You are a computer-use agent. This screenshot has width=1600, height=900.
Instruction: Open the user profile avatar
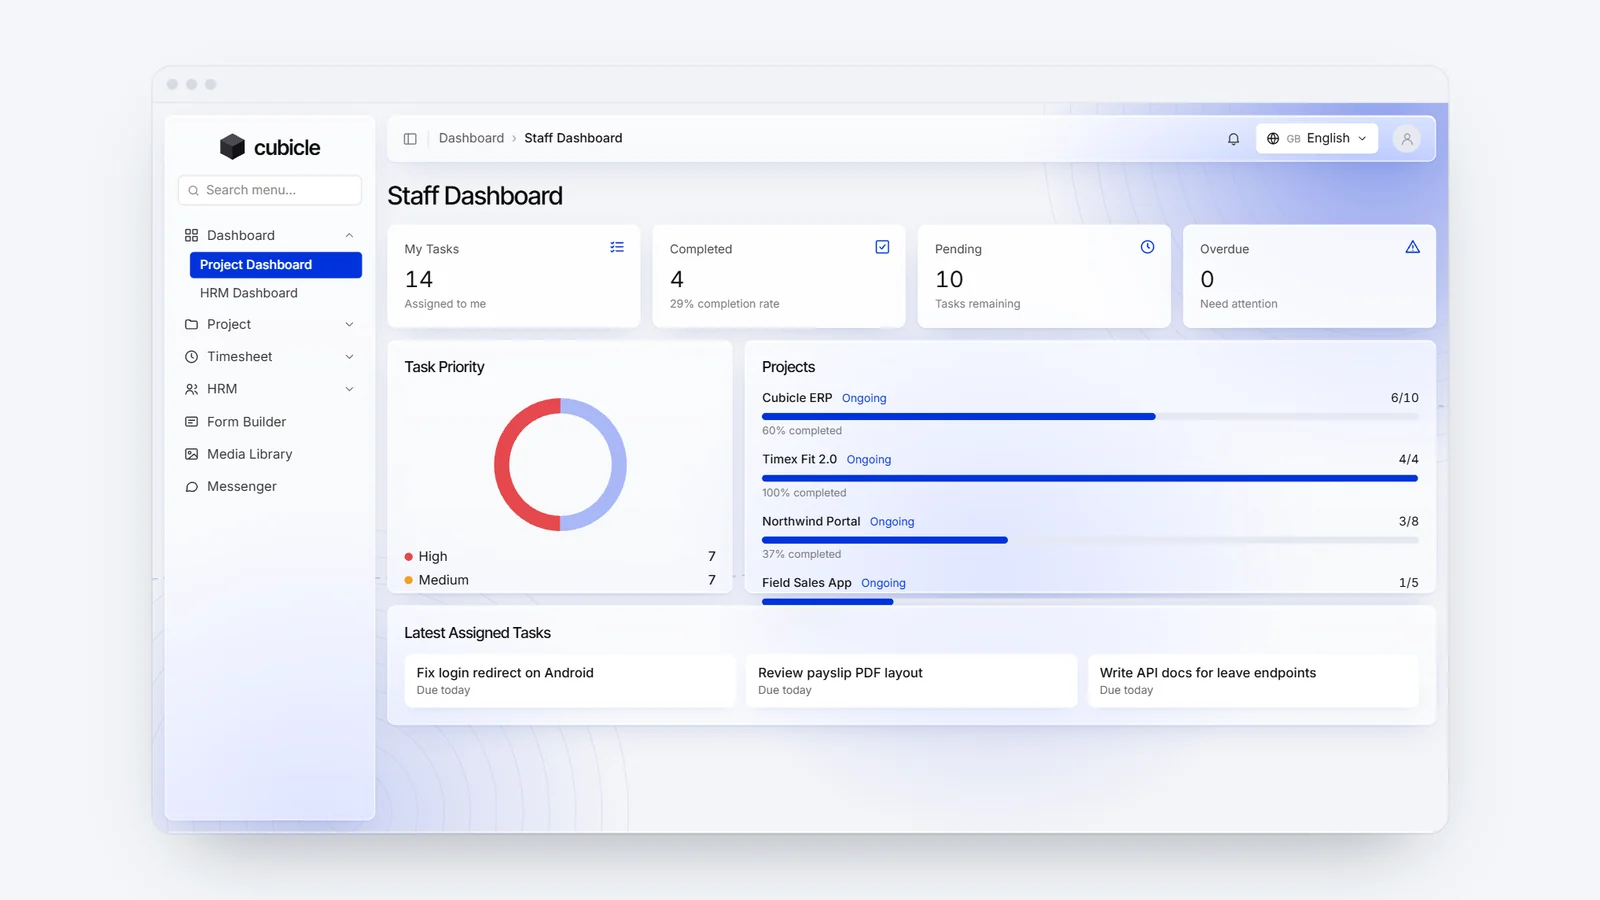(x=1407, y=139)
